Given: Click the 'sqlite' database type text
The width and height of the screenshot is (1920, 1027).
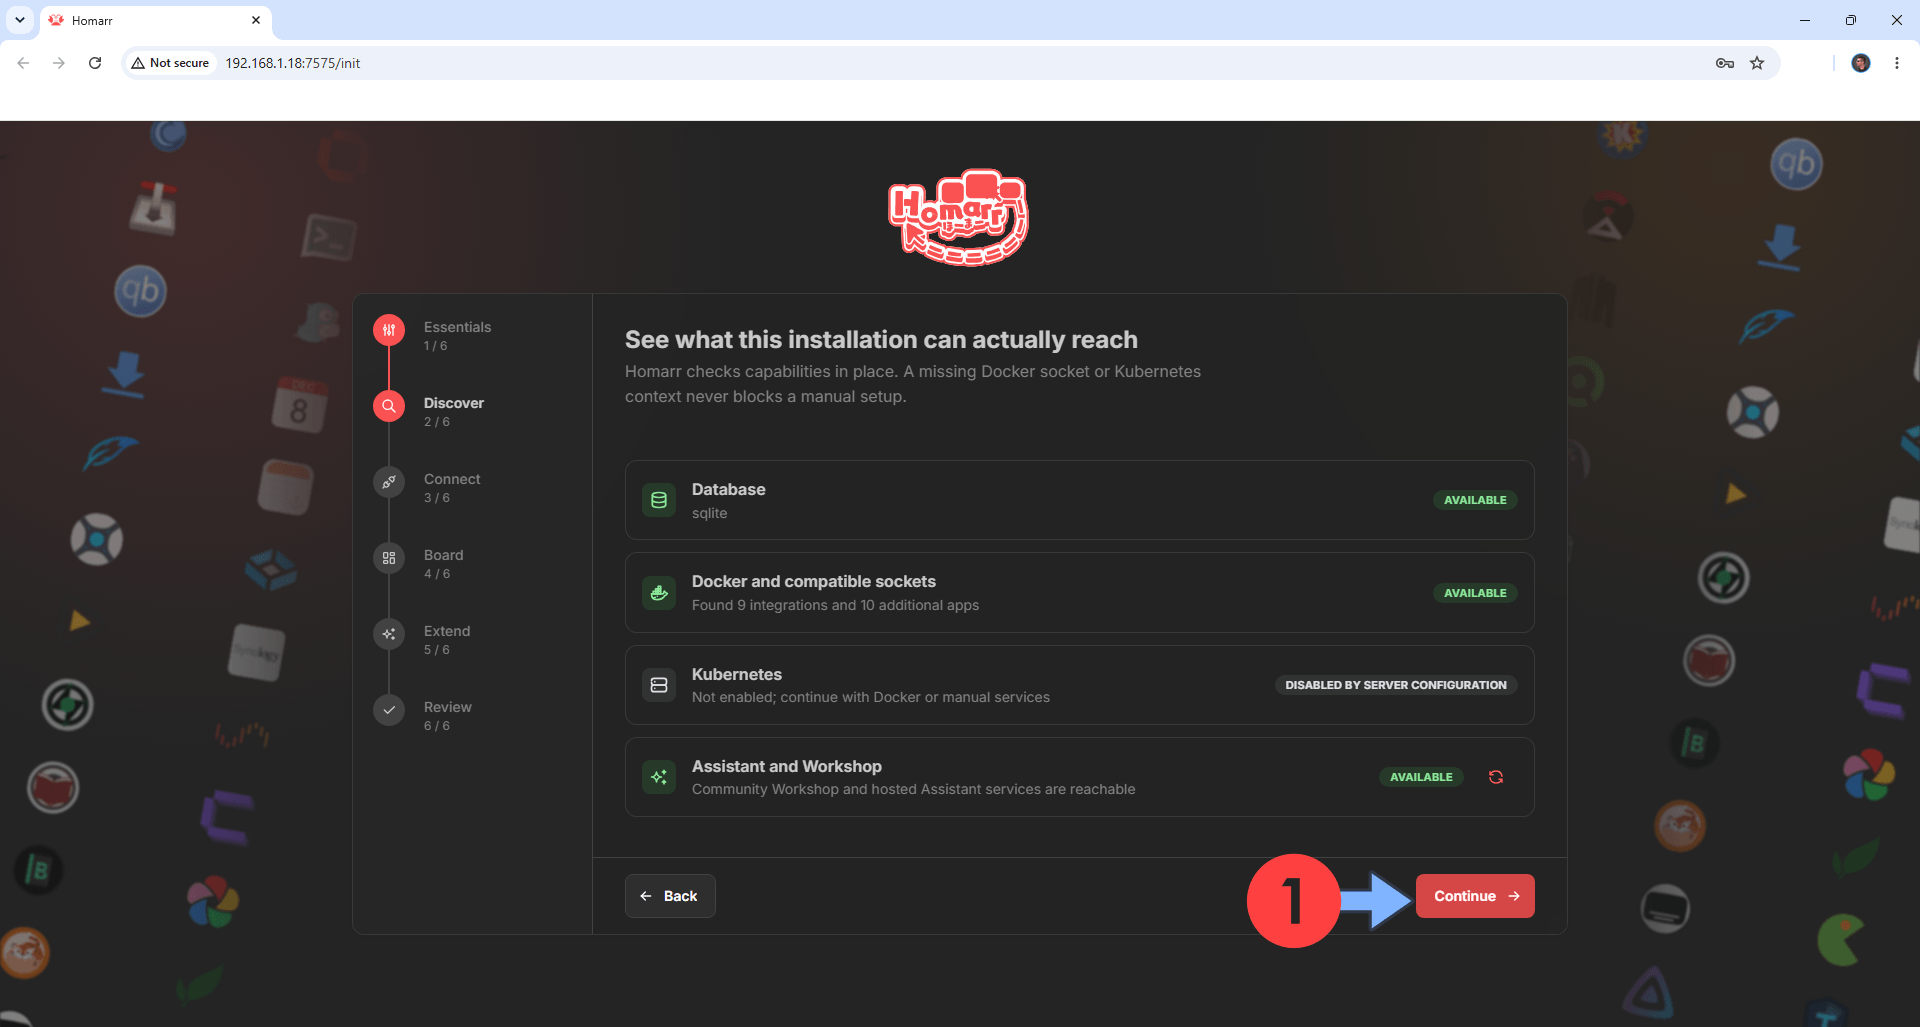Looking at the screenshot, I should (710, 513).
